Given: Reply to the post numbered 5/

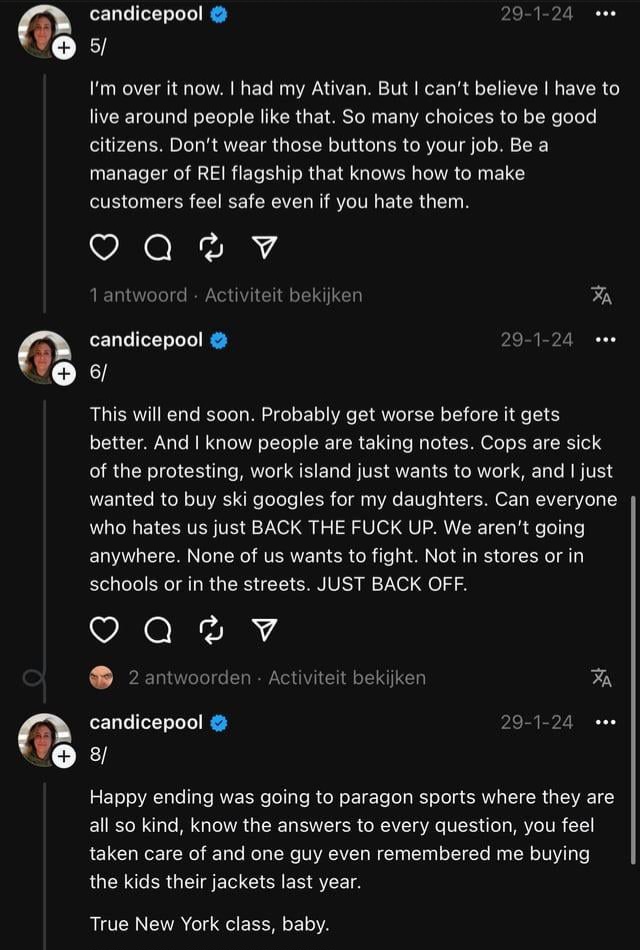Looking at the screenshot, I should 158,248.
